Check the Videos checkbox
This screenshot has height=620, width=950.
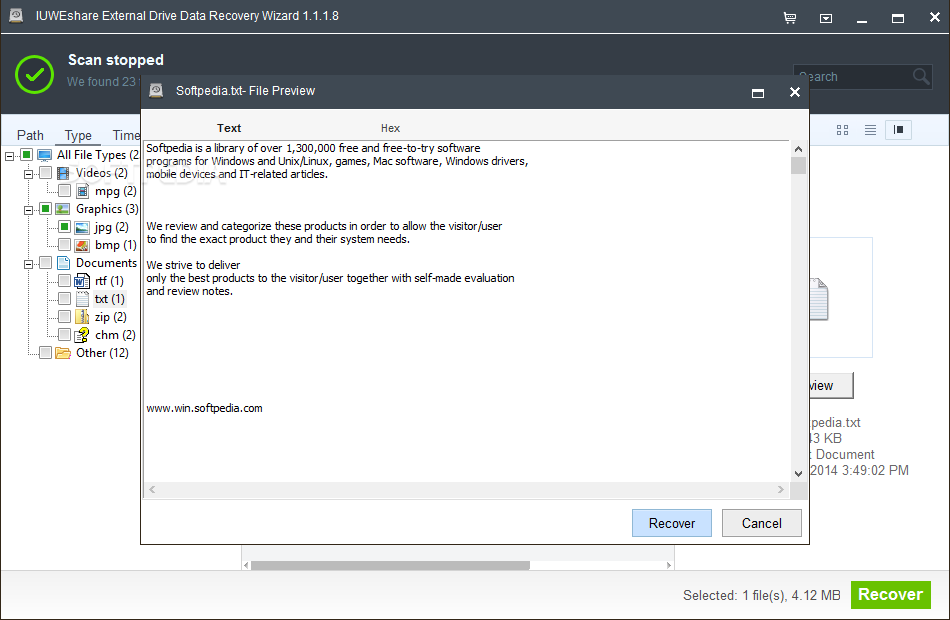click(x=45, y=173)
